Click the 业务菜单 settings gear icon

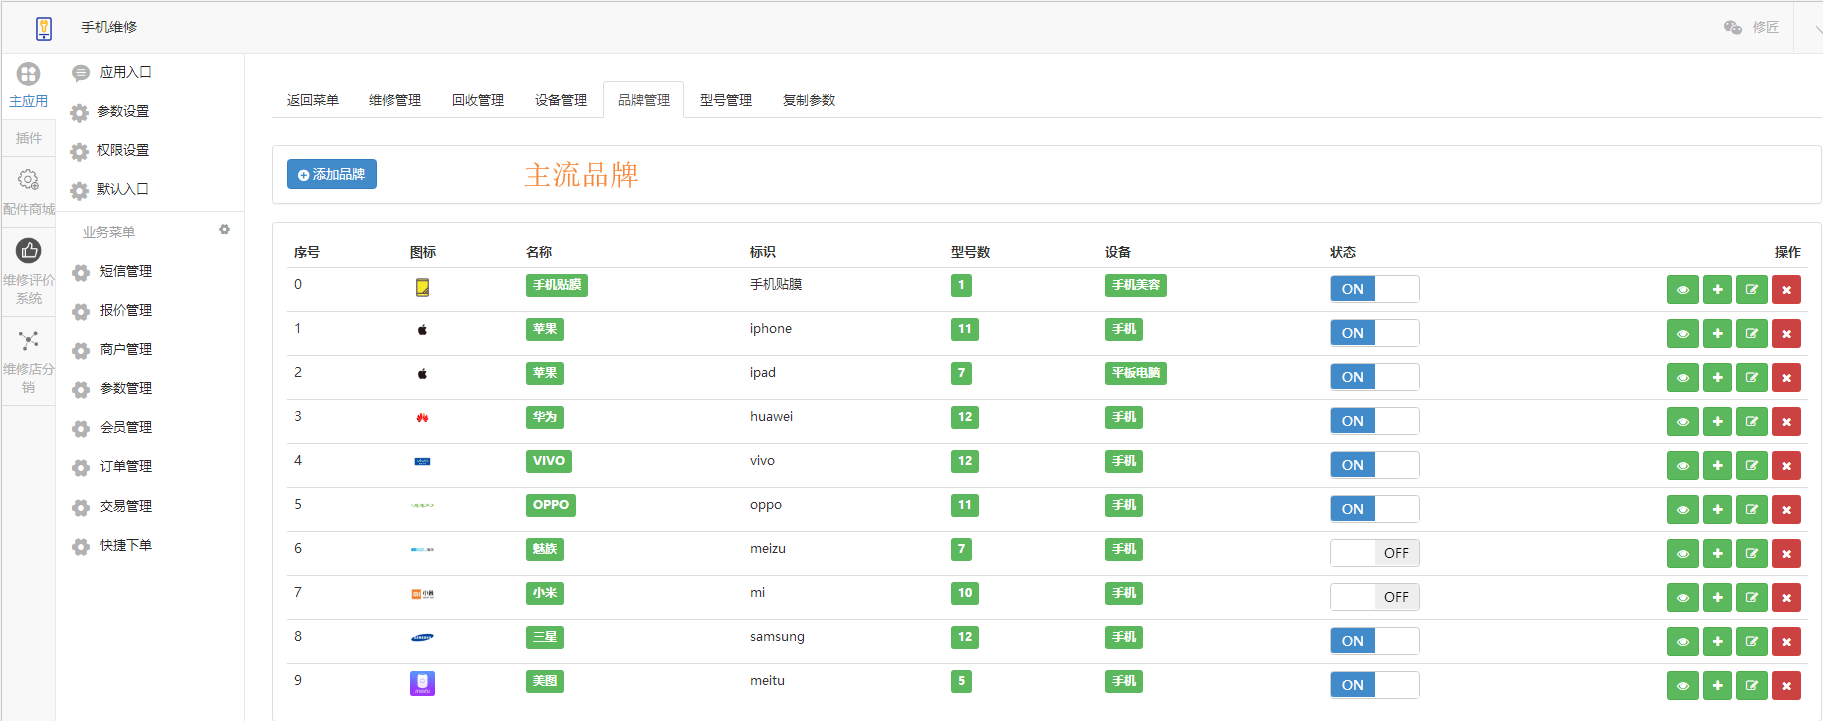tap(225, 230)
